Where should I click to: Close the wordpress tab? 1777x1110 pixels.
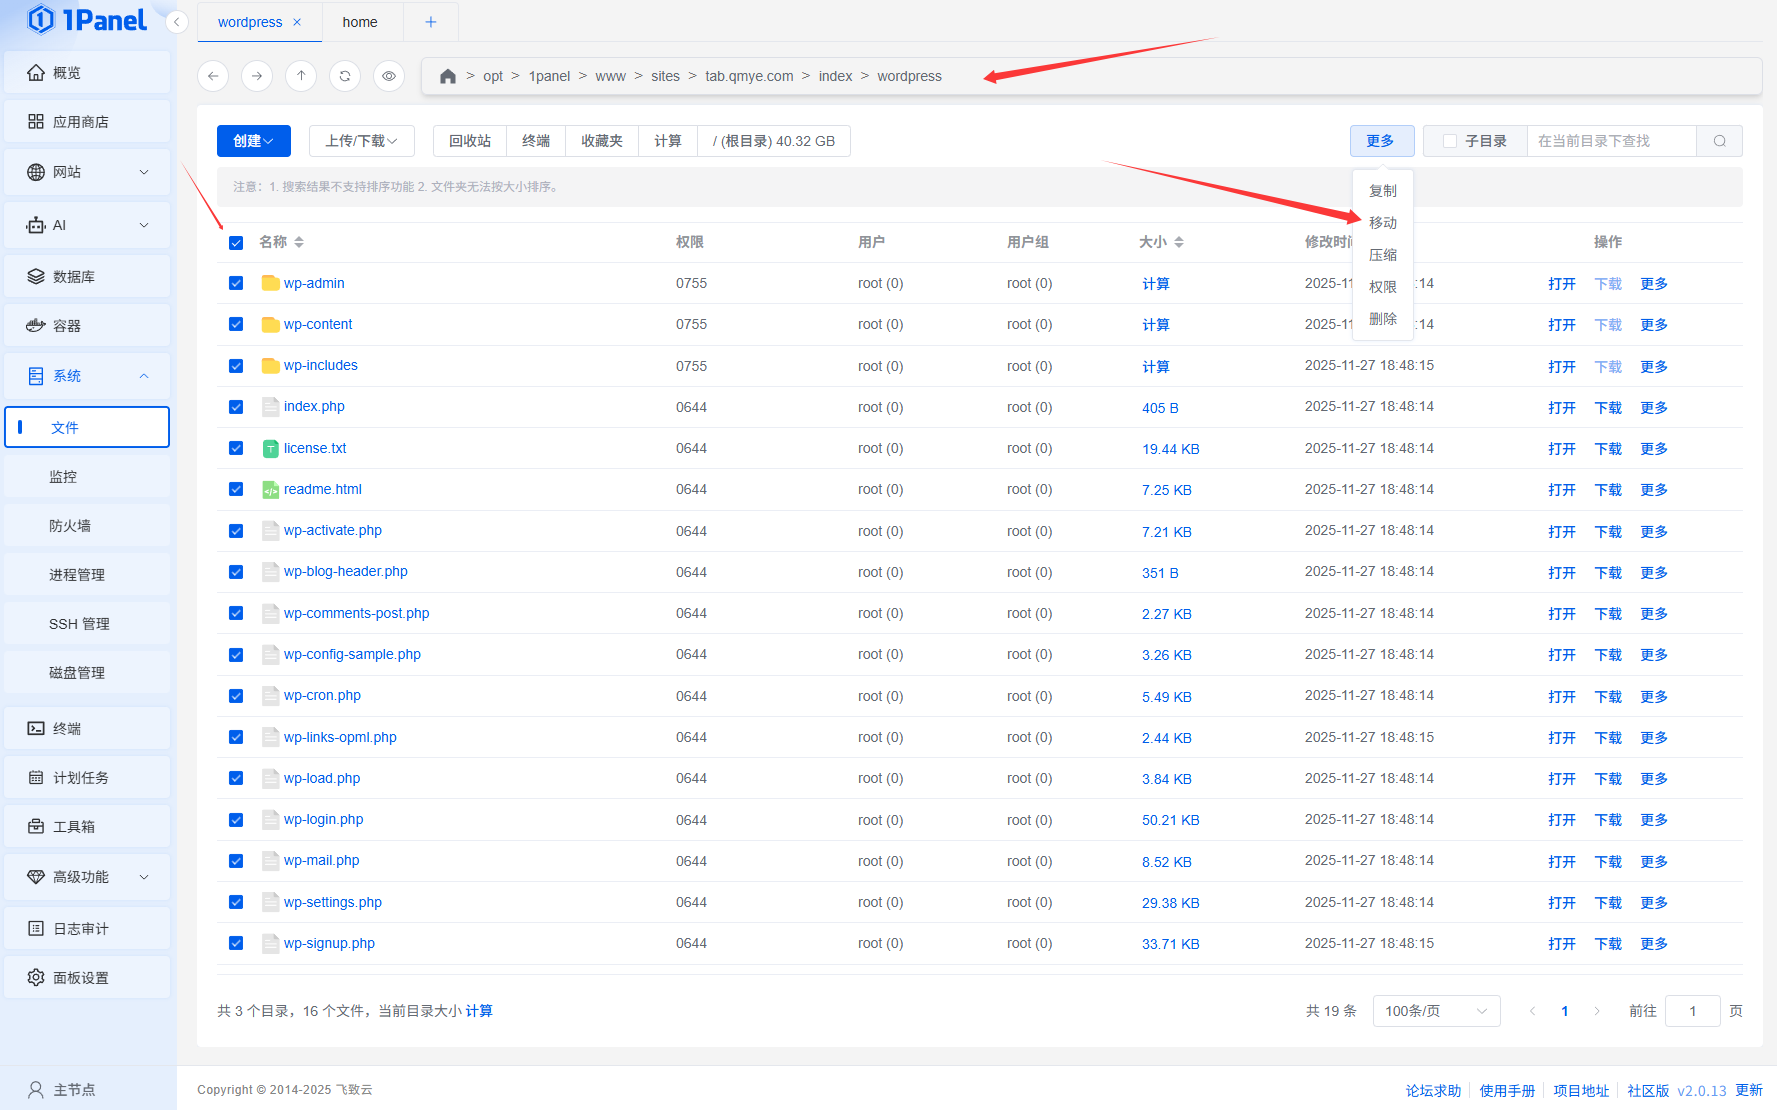click(297, 22)
